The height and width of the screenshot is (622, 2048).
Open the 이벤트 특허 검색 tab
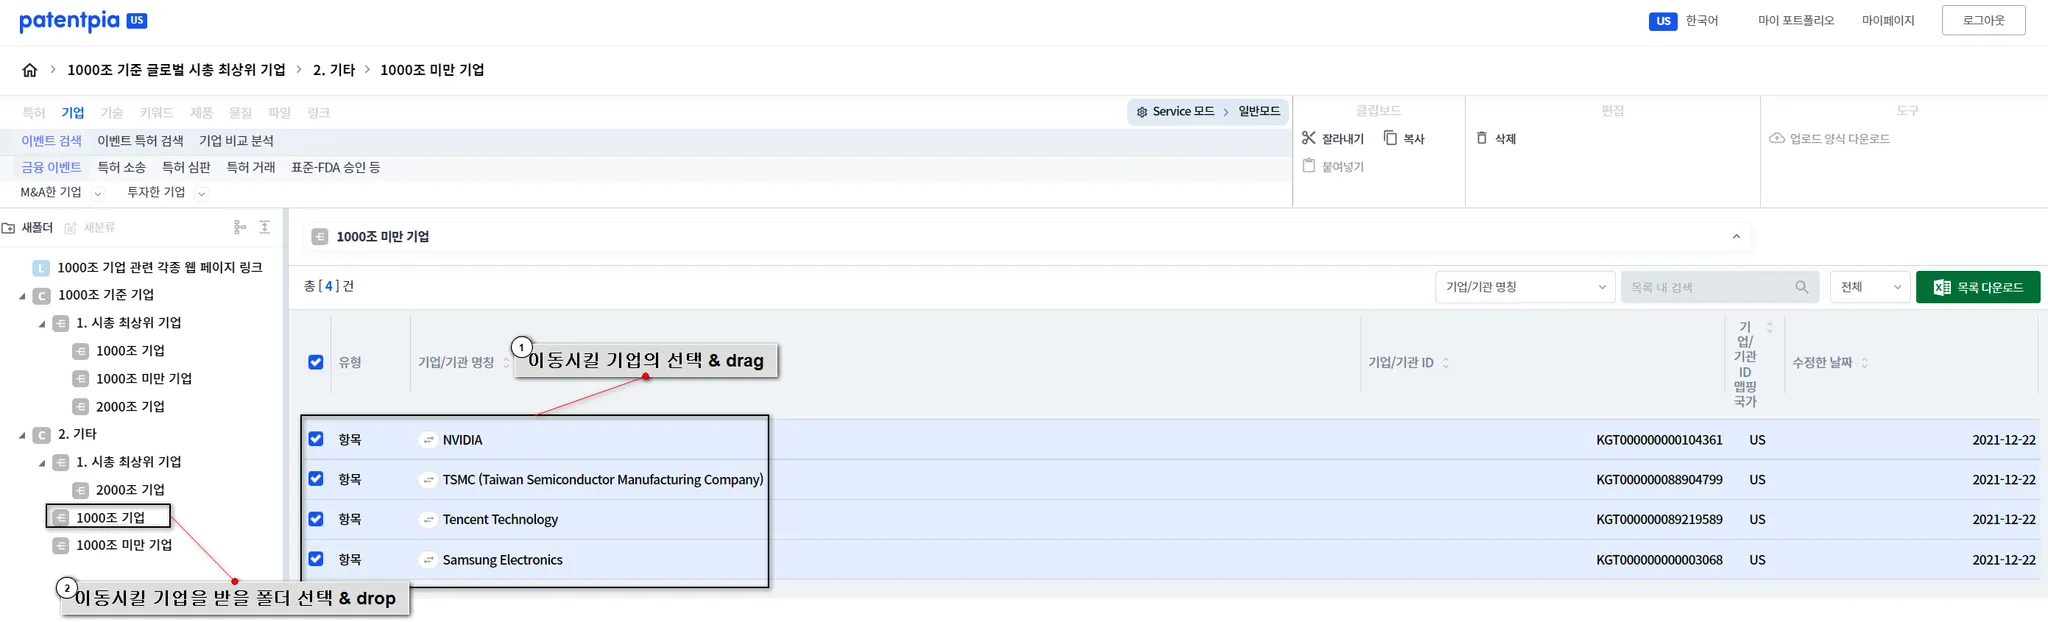[140, 141]
